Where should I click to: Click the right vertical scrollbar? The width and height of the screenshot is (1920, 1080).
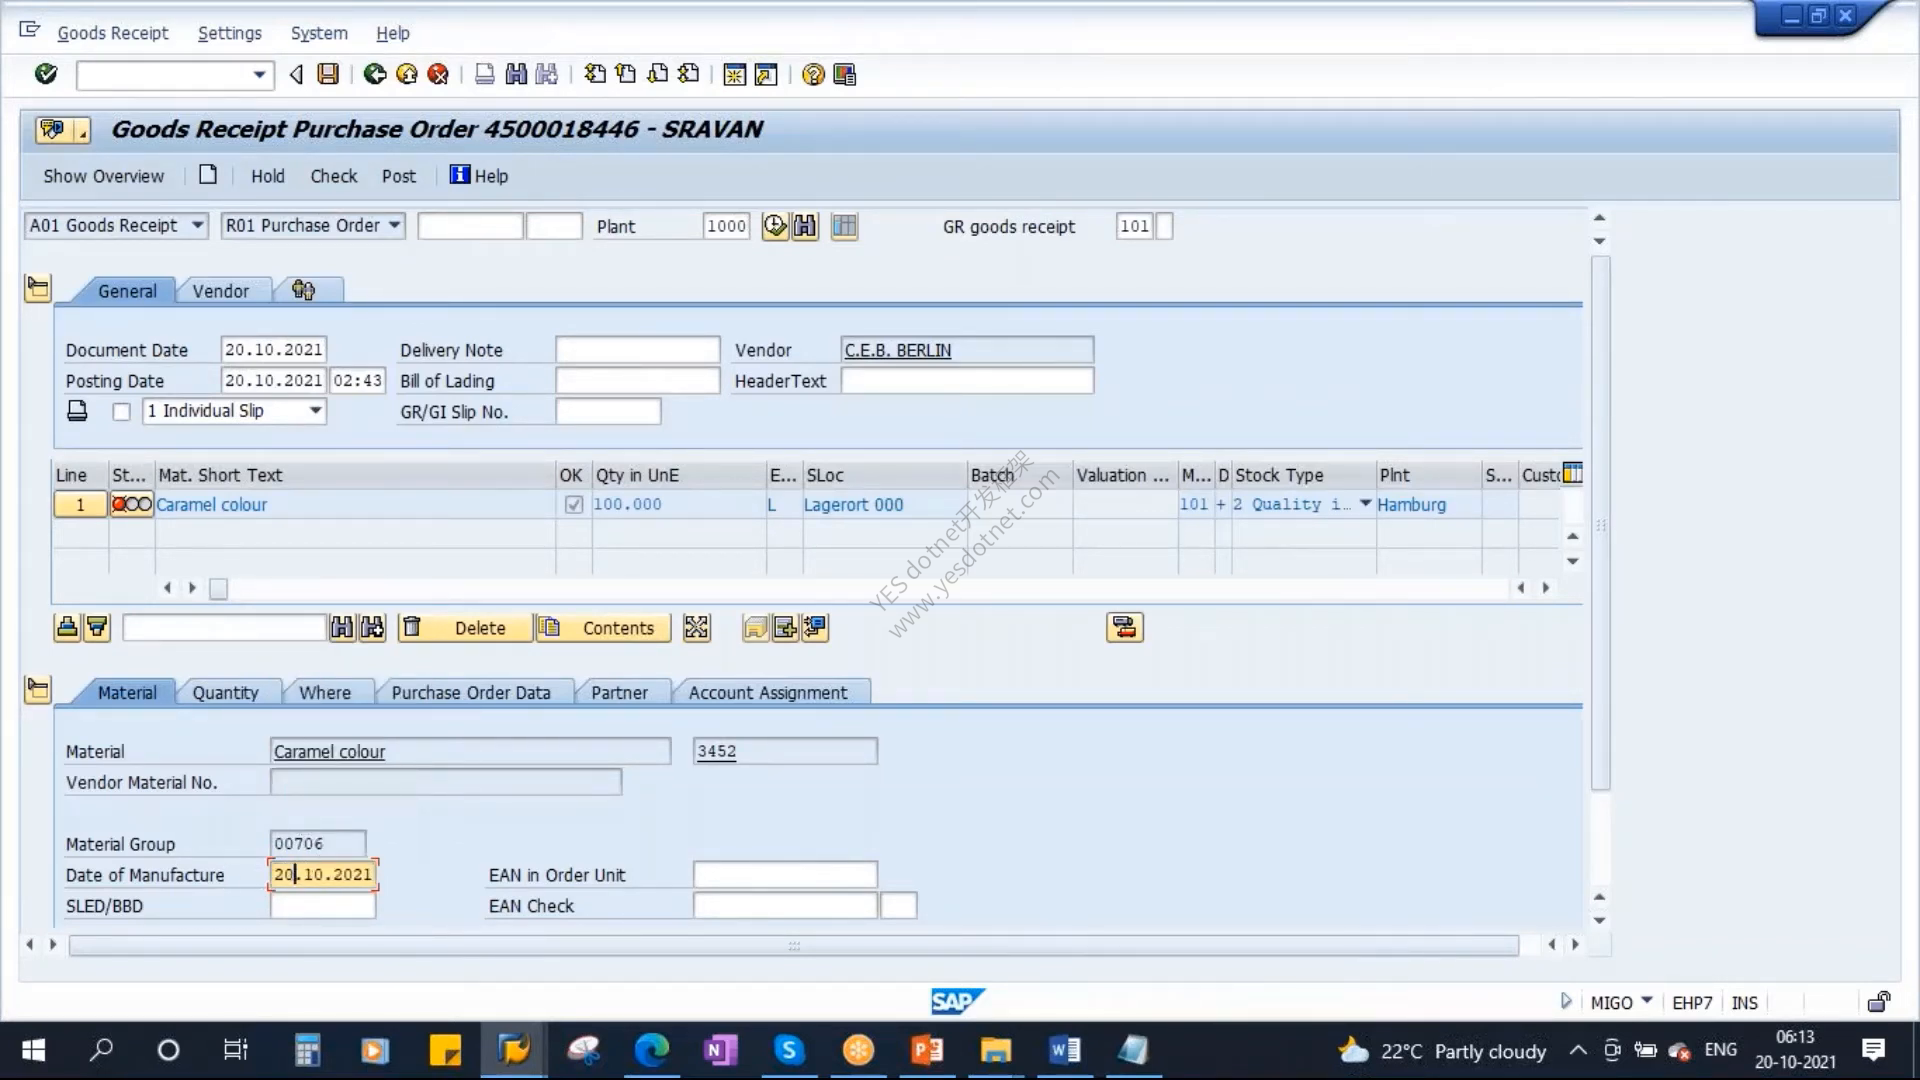pos(1600,522)
